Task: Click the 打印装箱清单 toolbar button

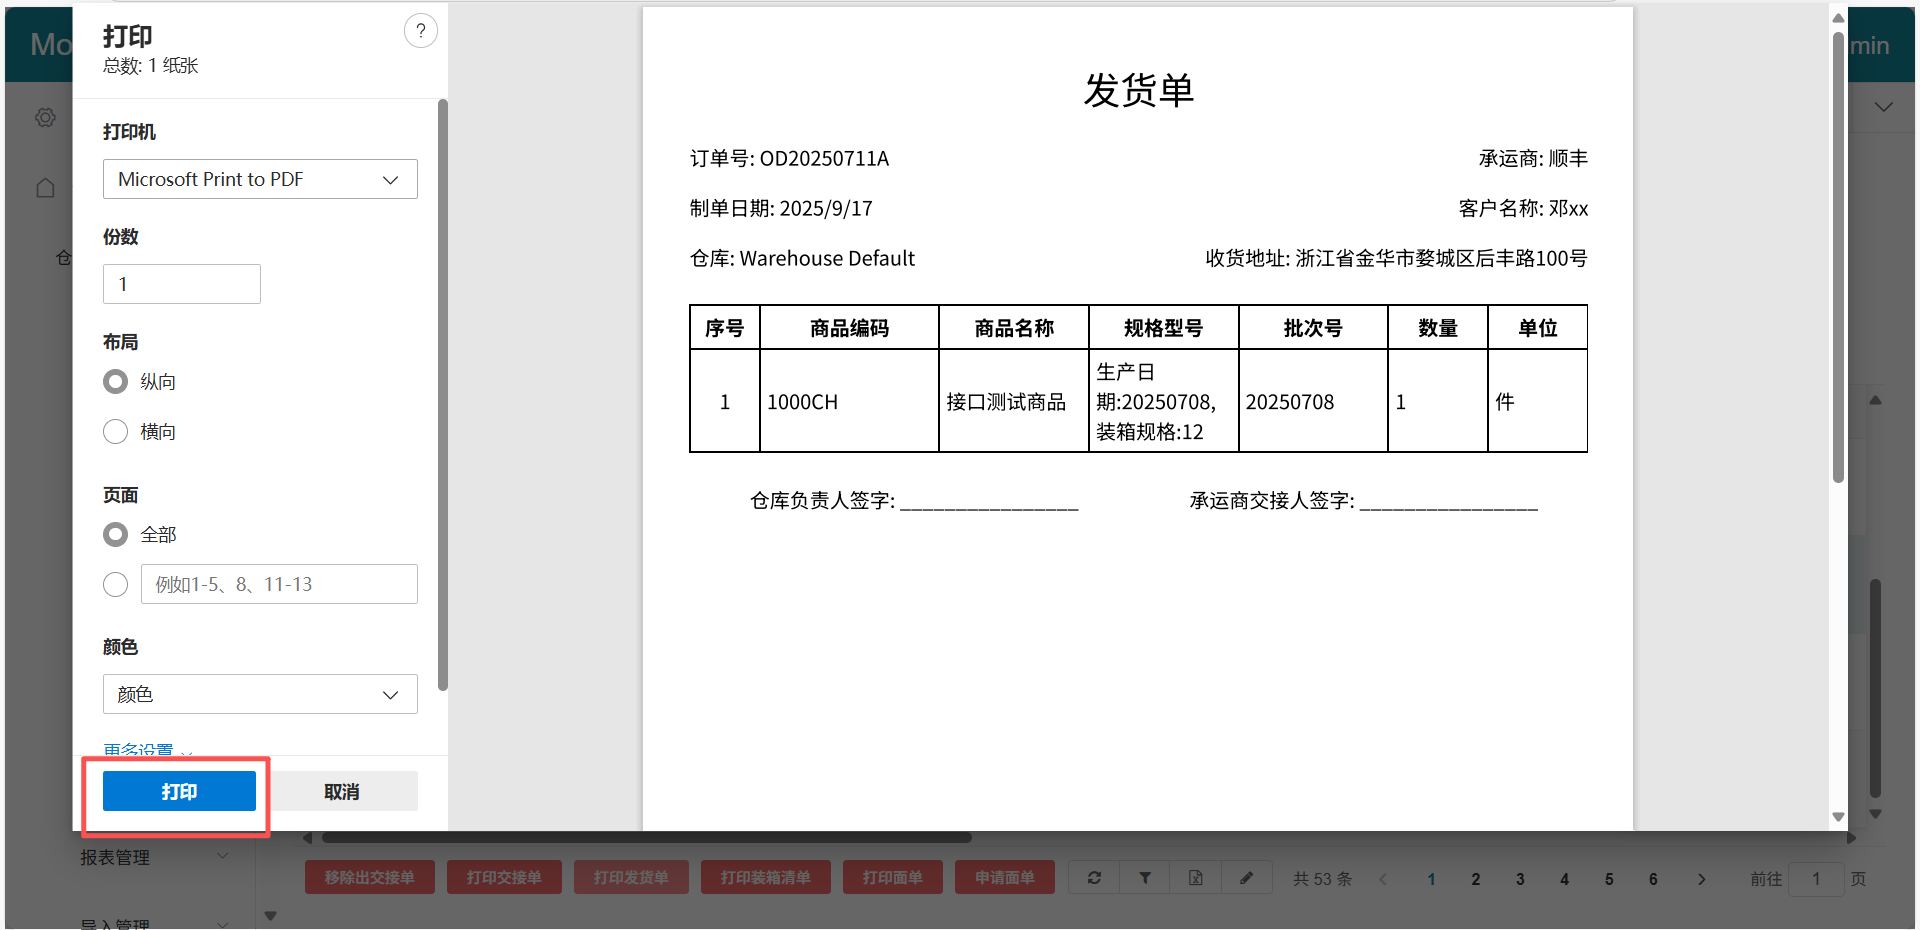Action: [x=765, y=877]
